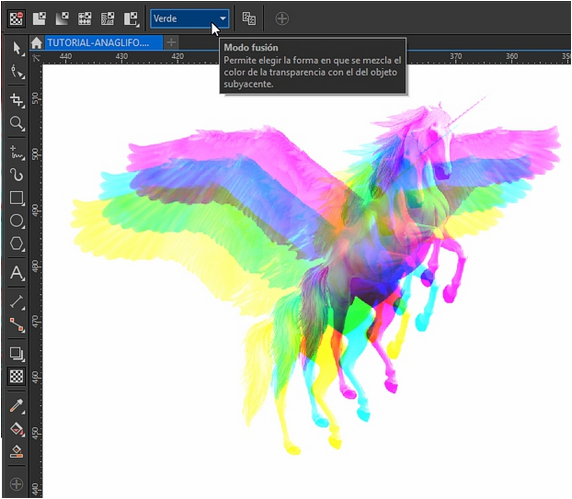Image resolution: width=572 pixels, height=499 pixels.
Task: Select the Drop Shadow tool
Action: (x=17, y=353)
